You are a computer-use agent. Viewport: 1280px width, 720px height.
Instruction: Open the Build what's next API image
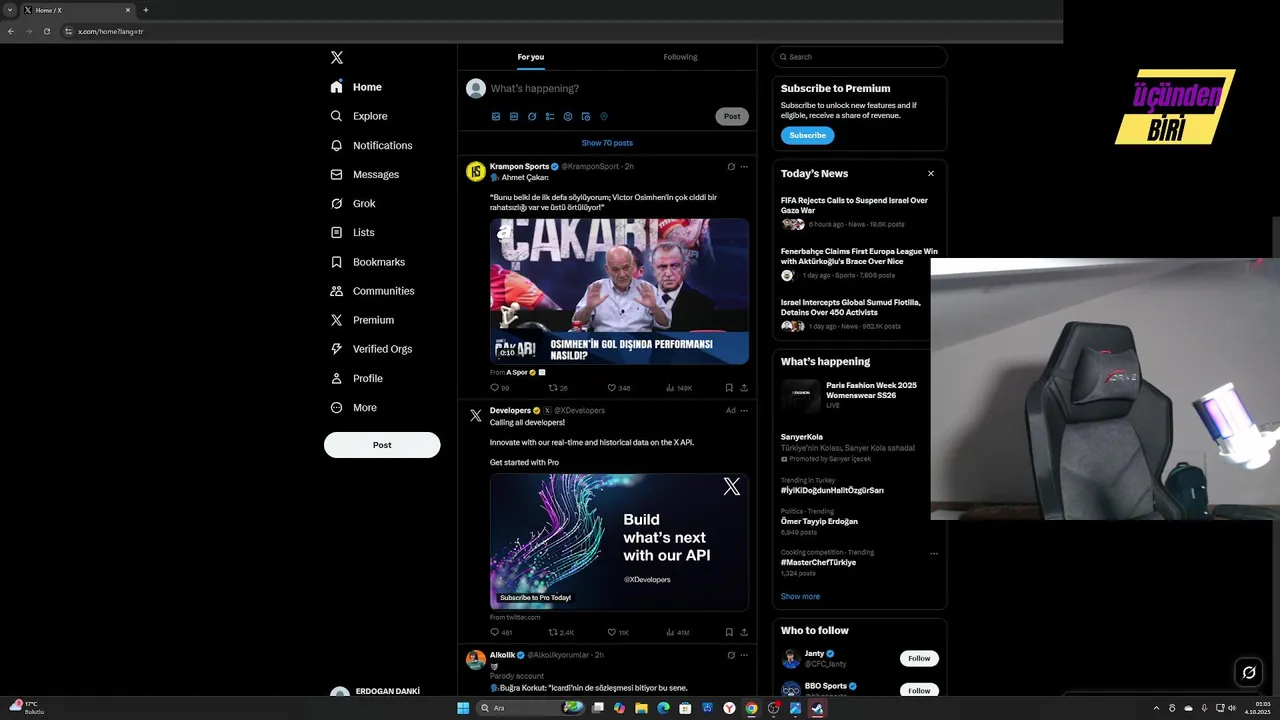619,541
